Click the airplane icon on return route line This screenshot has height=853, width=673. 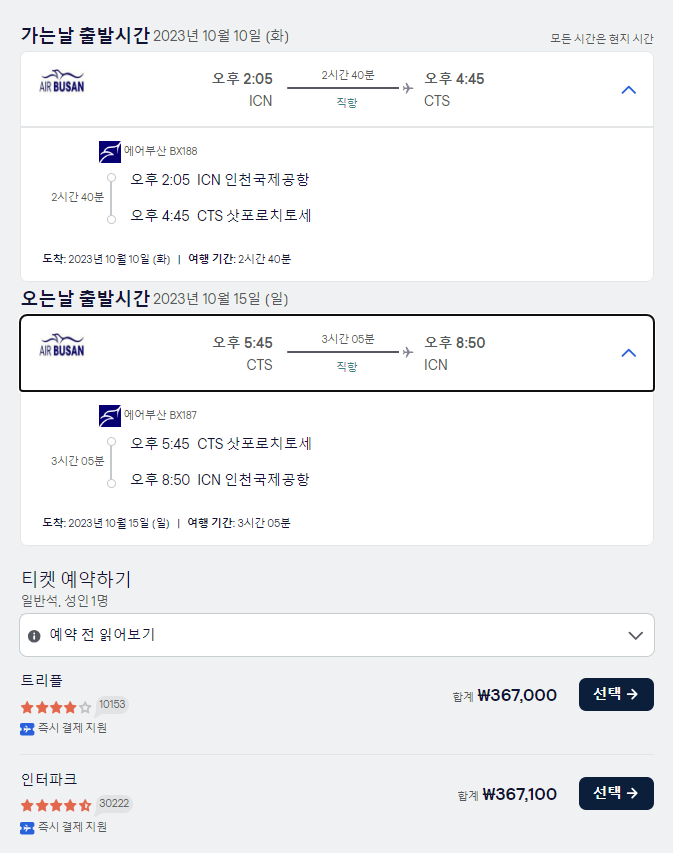(407, 352)
